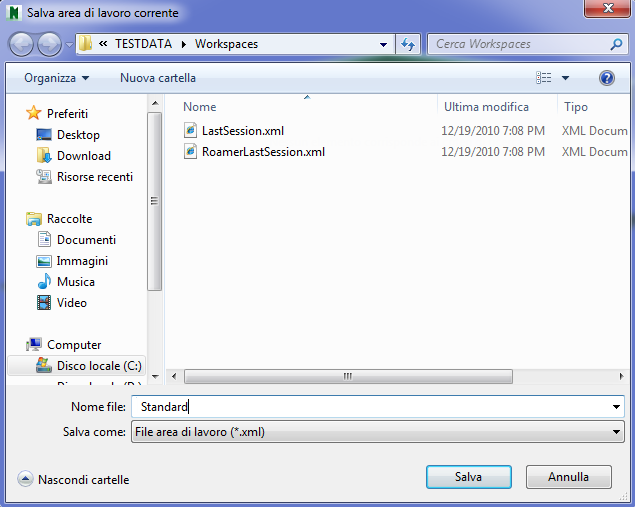Image resolution: width=635 pixels, height=507 pixels.
Task: Click the refresh button next to address bar
Action: (408, 44)
